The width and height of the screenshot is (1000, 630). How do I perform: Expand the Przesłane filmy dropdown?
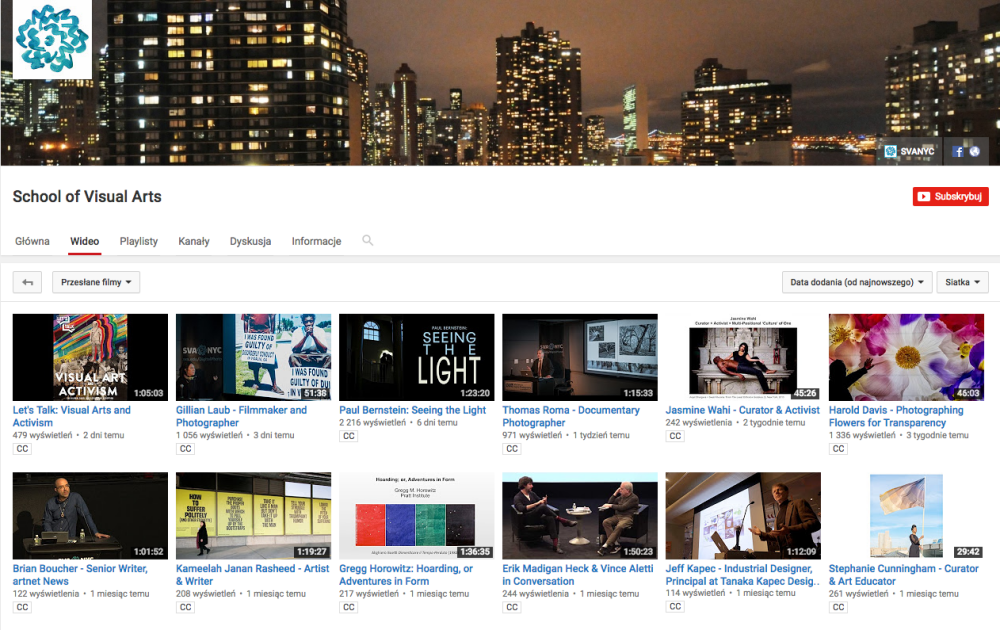96,282
